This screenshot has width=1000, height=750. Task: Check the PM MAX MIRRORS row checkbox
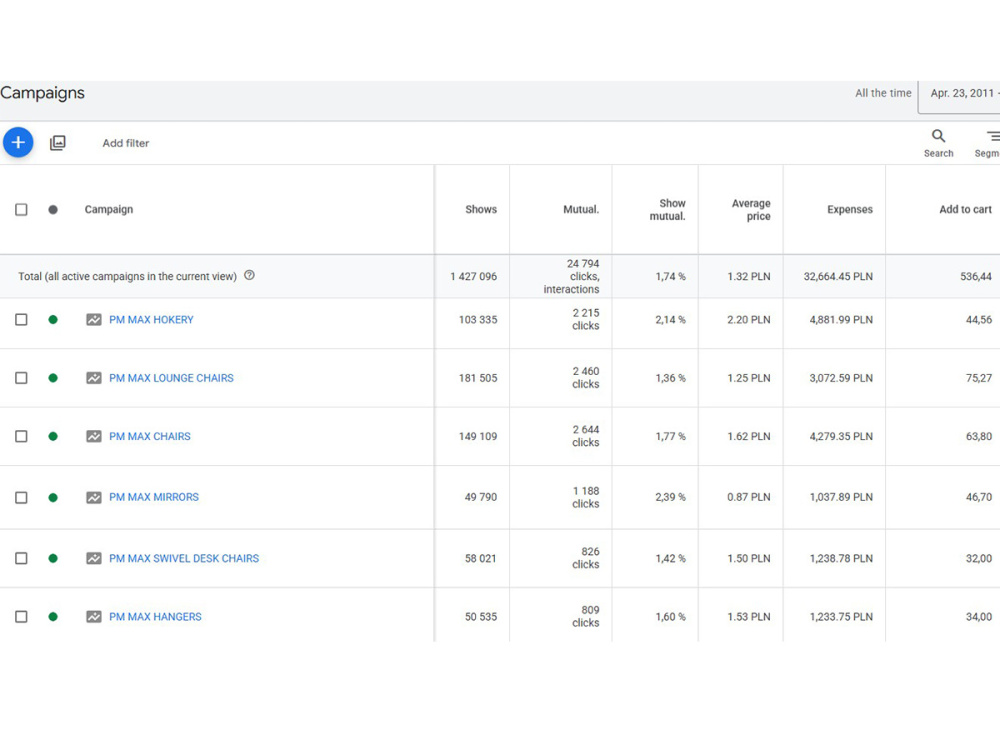[21, 497]
